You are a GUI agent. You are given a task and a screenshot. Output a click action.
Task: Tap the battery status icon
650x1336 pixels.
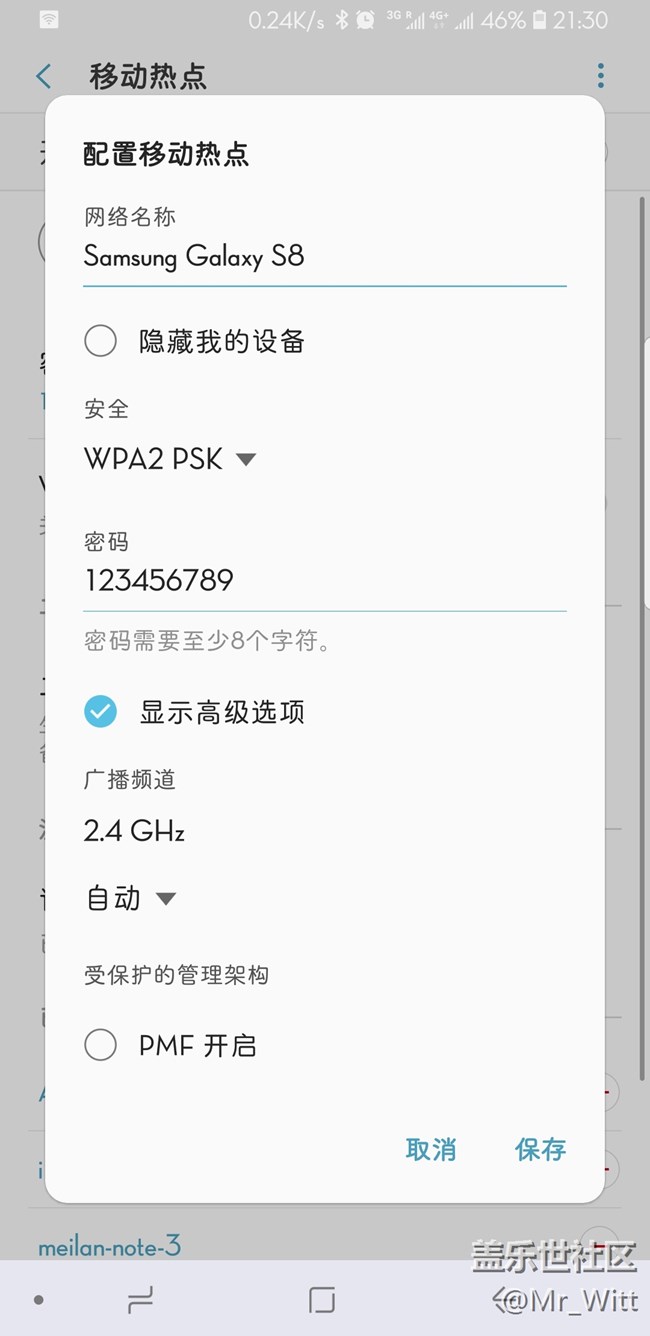pyautogui.click(x=540, y=20)
